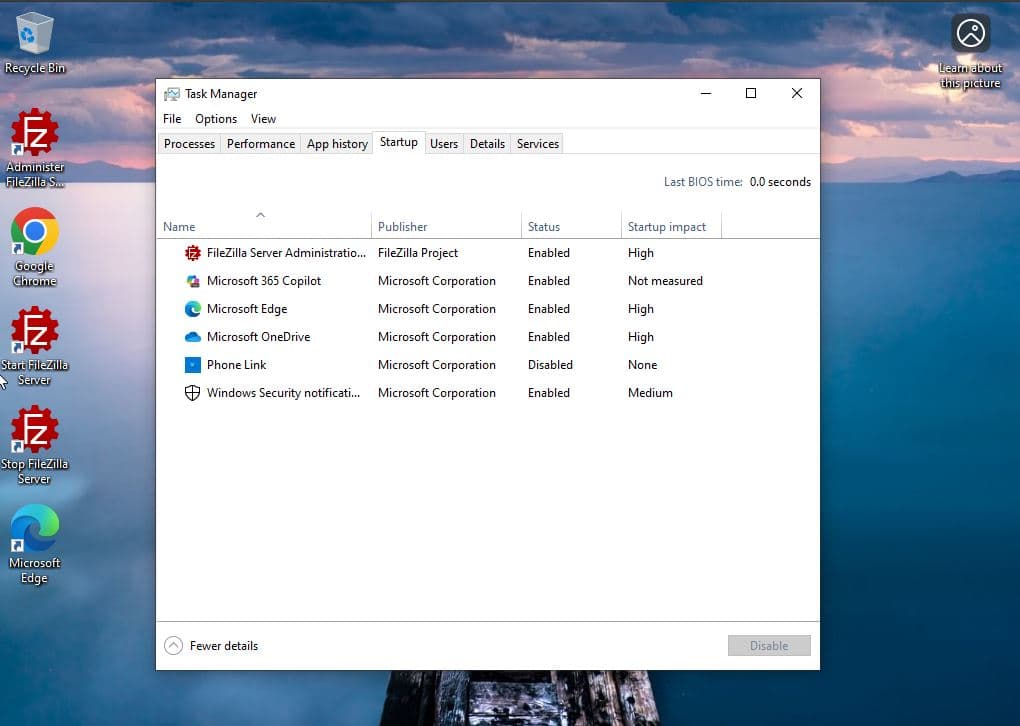Switch to the Performance tab

click(x=261, y=144)
